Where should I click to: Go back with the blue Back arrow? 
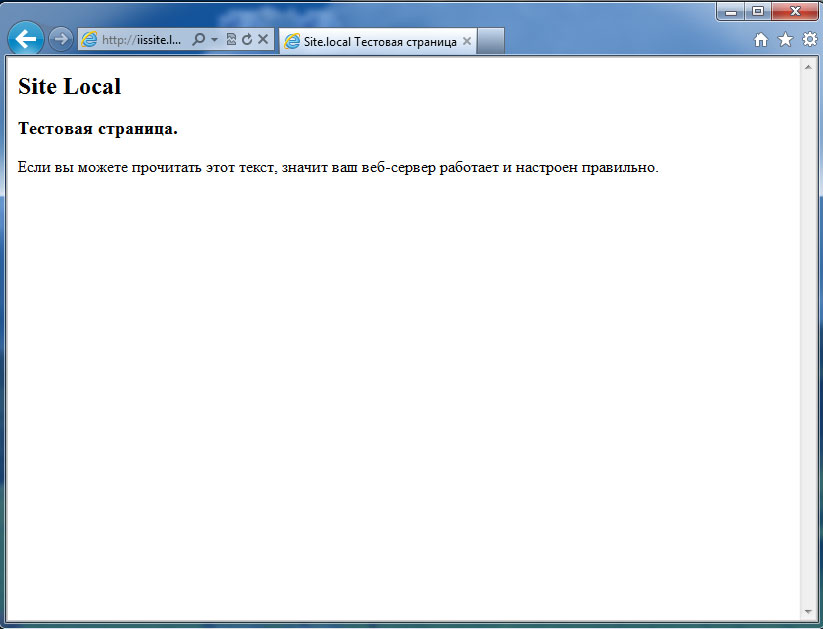pyautogui.click(x=26, y=39)
